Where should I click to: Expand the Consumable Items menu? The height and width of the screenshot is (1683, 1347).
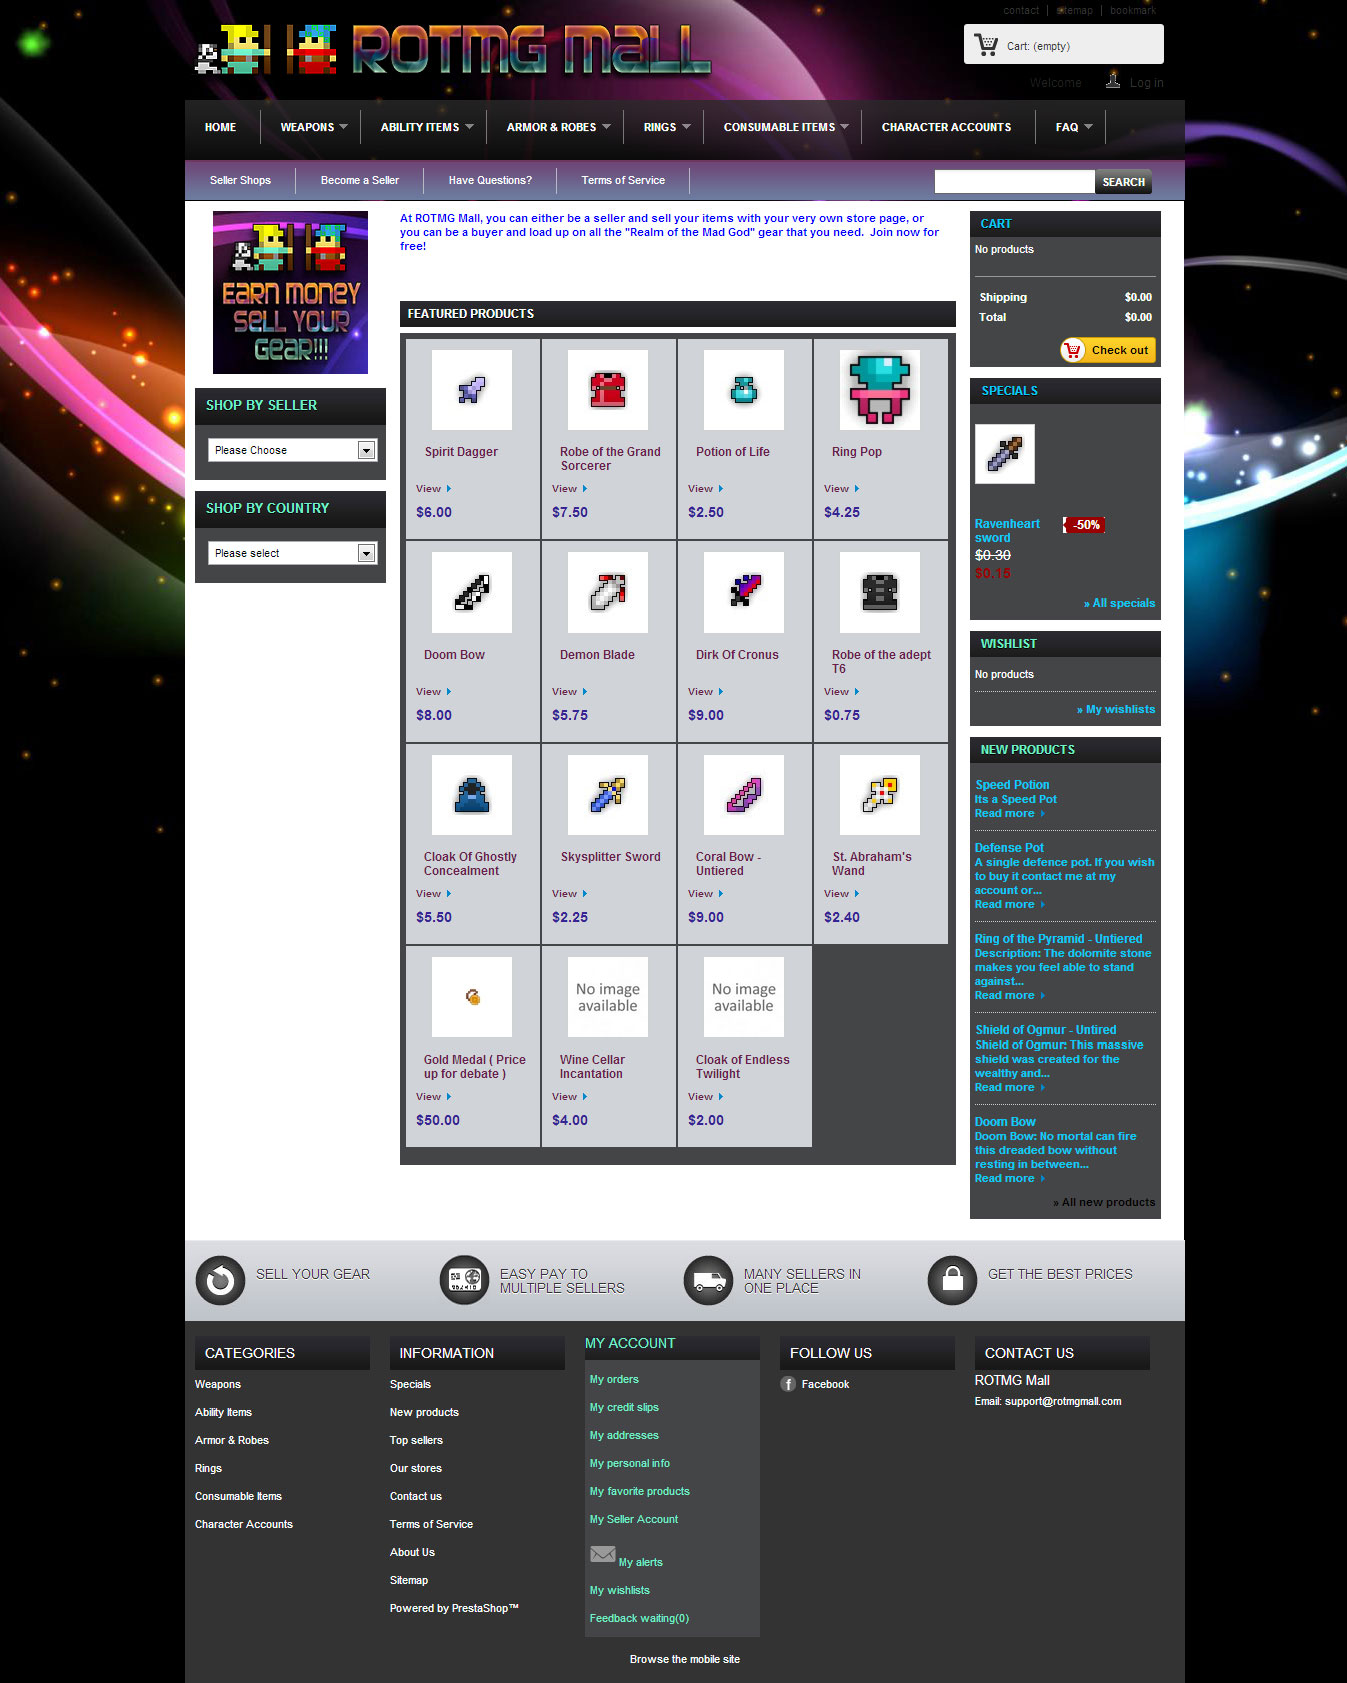(785, 127)
